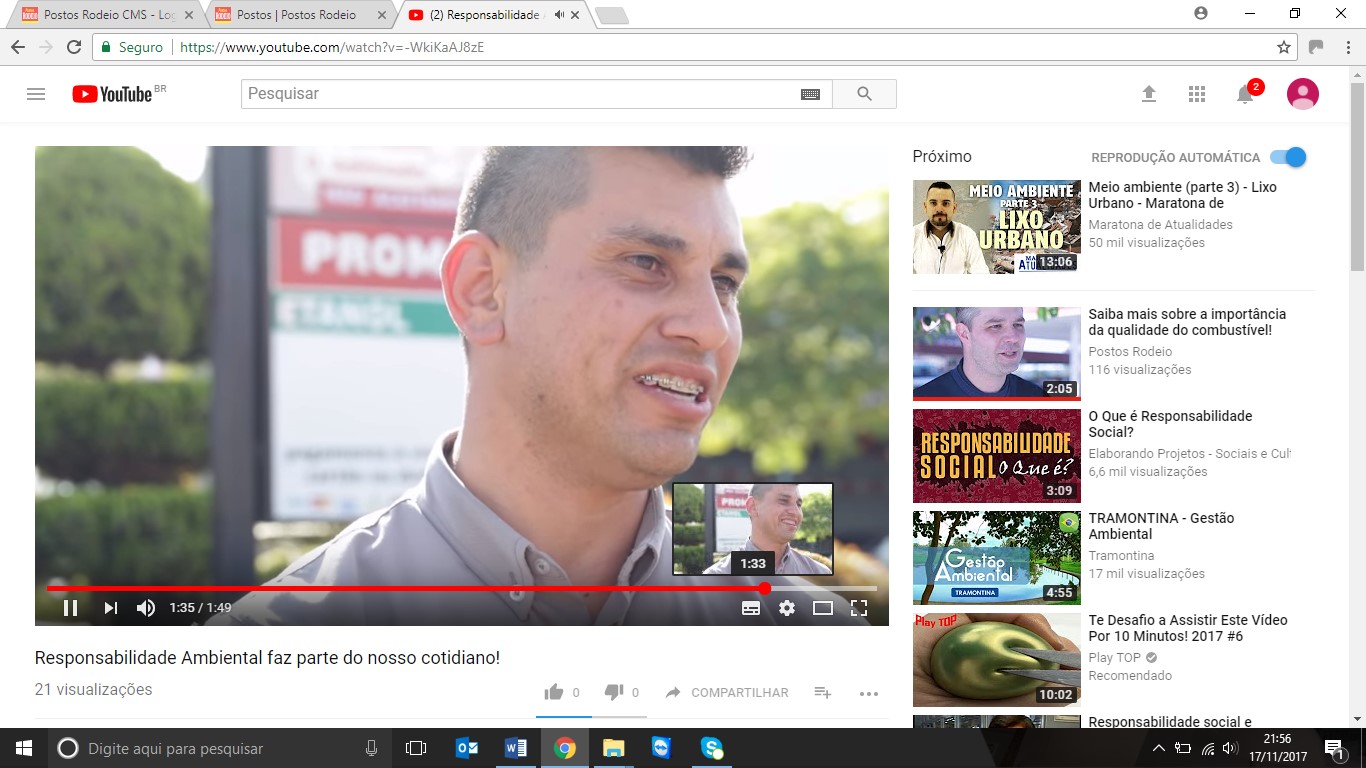
Task: Open the taskbar clock showing 21:56
Action: (1277, 748)
